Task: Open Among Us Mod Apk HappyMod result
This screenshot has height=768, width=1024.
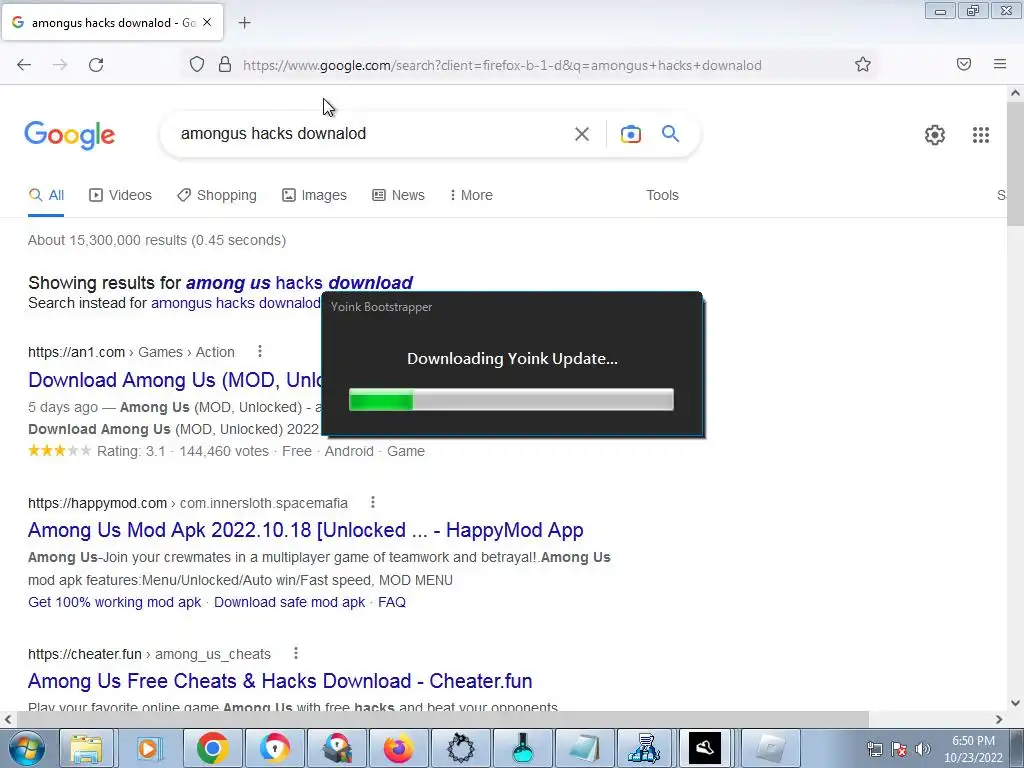Action: [x=306, y=530]
